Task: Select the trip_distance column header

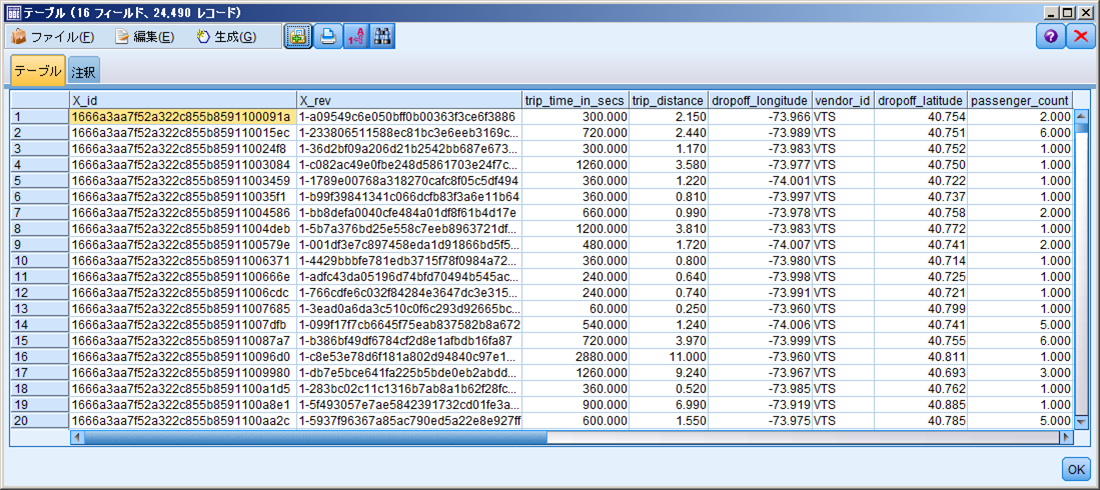Action: coord(669,100)
